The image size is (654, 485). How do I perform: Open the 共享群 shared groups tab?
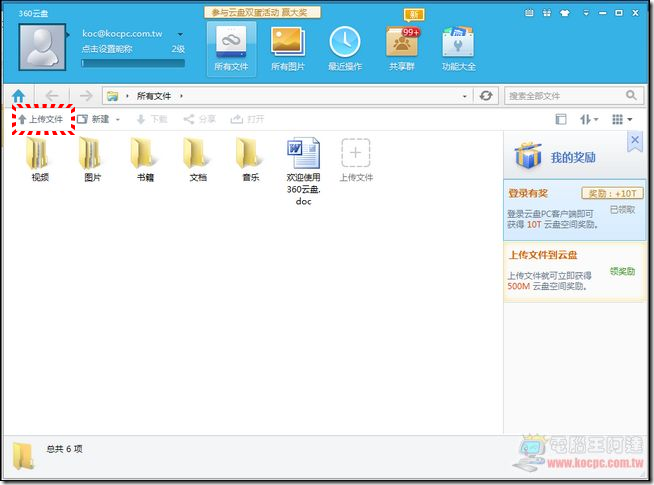tap(402, 49)
